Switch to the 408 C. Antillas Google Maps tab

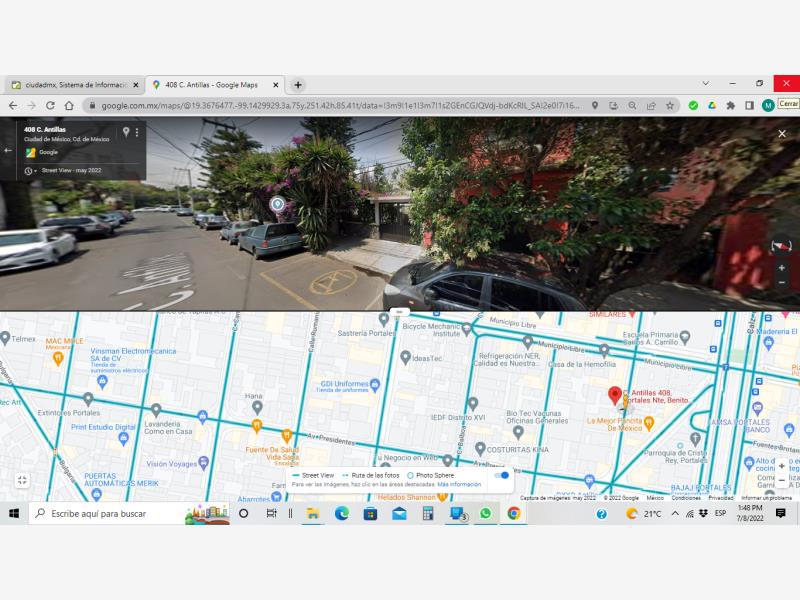[x=215, y=85]
